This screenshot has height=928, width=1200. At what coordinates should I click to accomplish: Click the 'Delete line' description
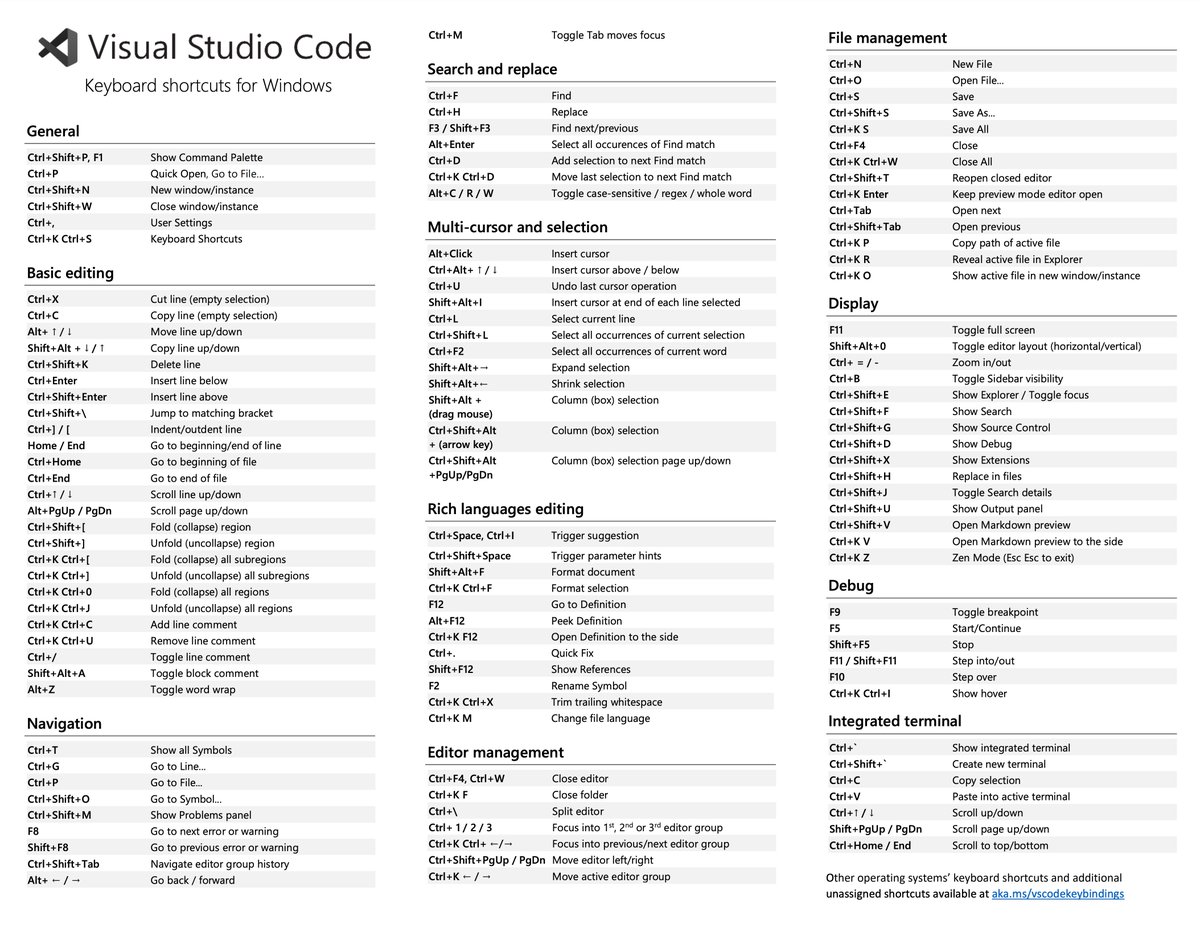click(x=175, y=364)
